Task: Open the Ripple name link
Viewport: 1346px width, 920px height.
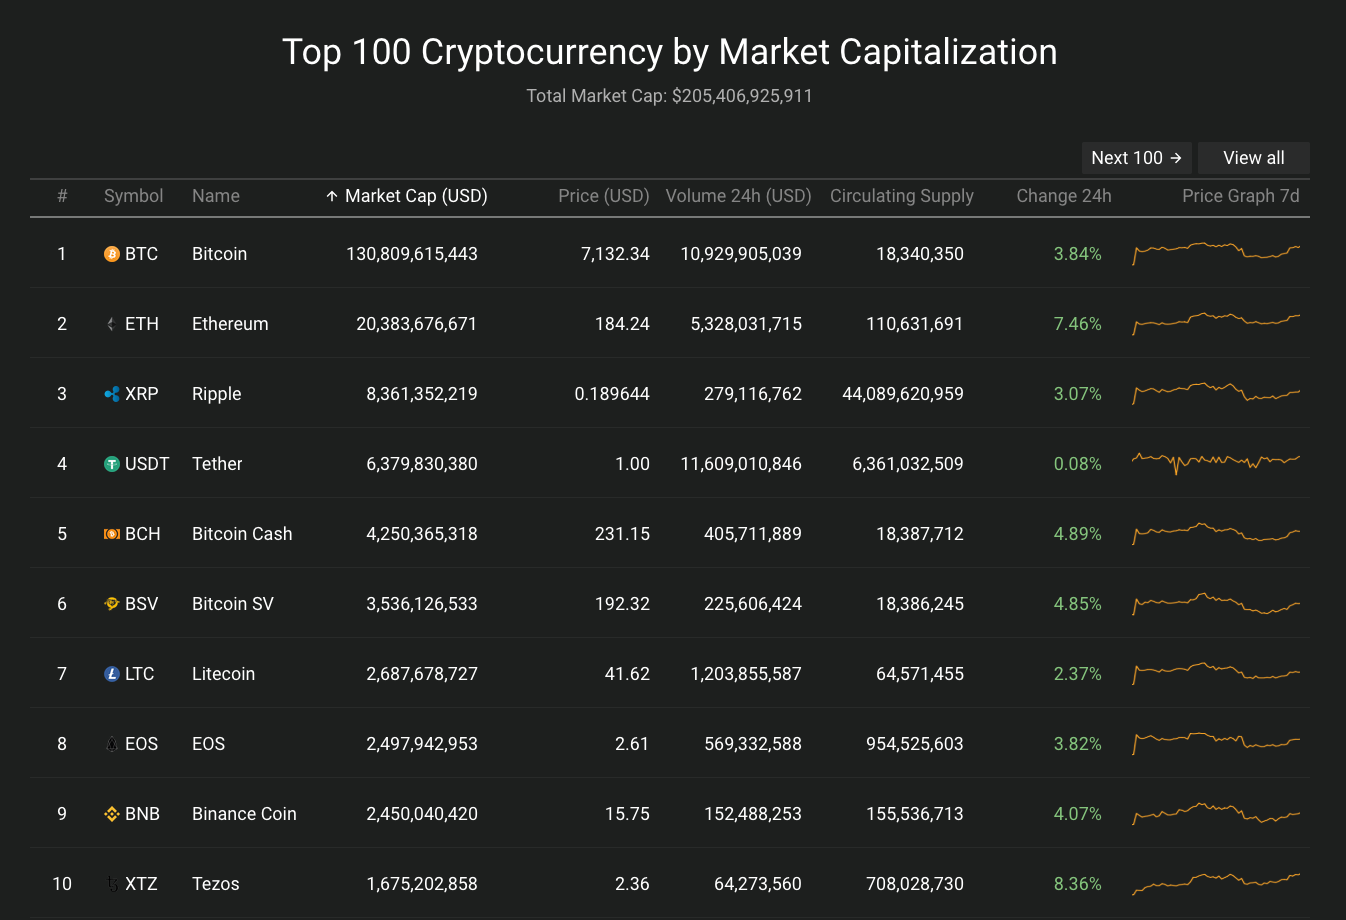Action: pos(217,394)
